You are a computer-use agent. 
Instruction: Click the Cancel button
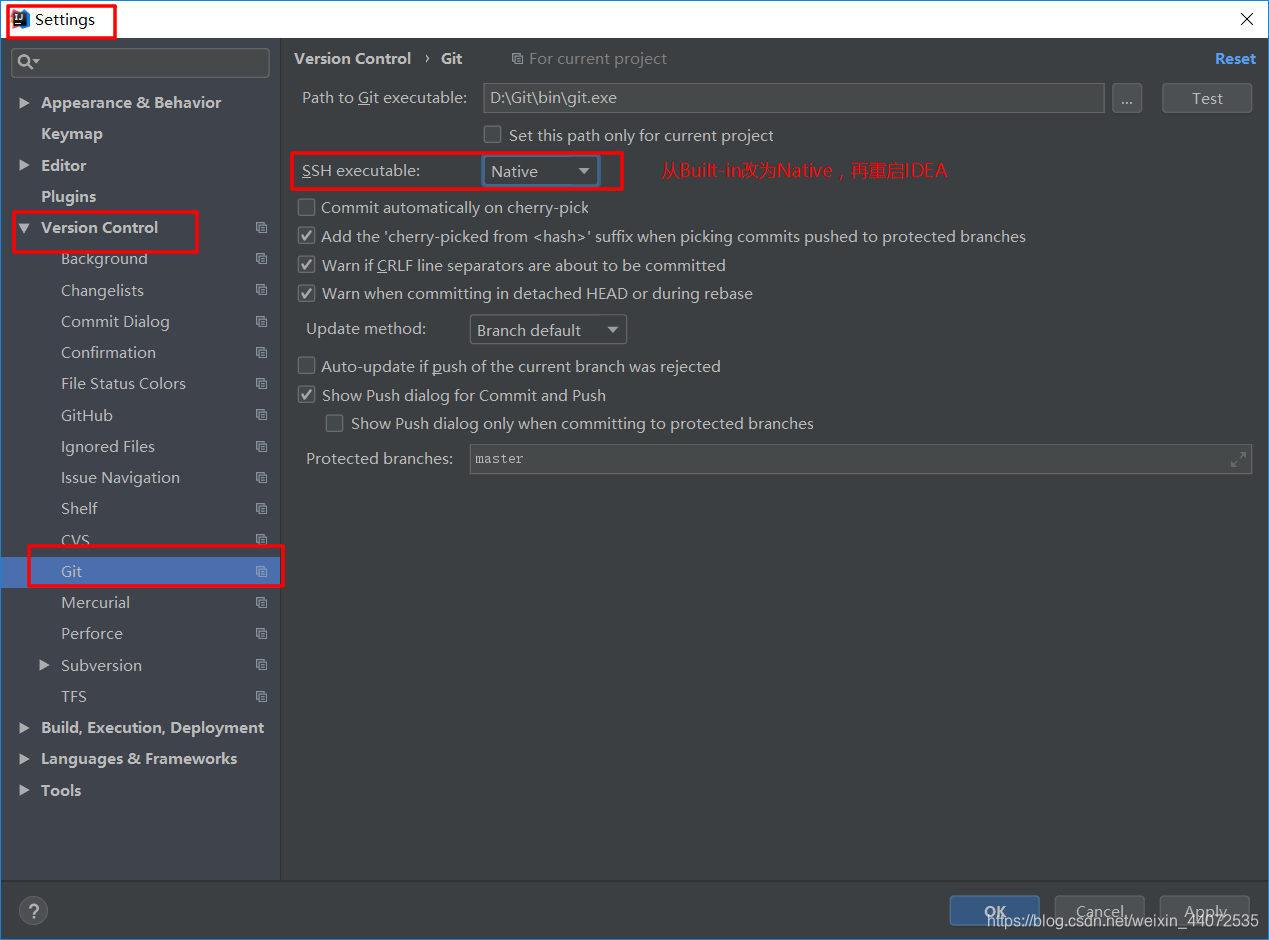tap(1099, 911)
